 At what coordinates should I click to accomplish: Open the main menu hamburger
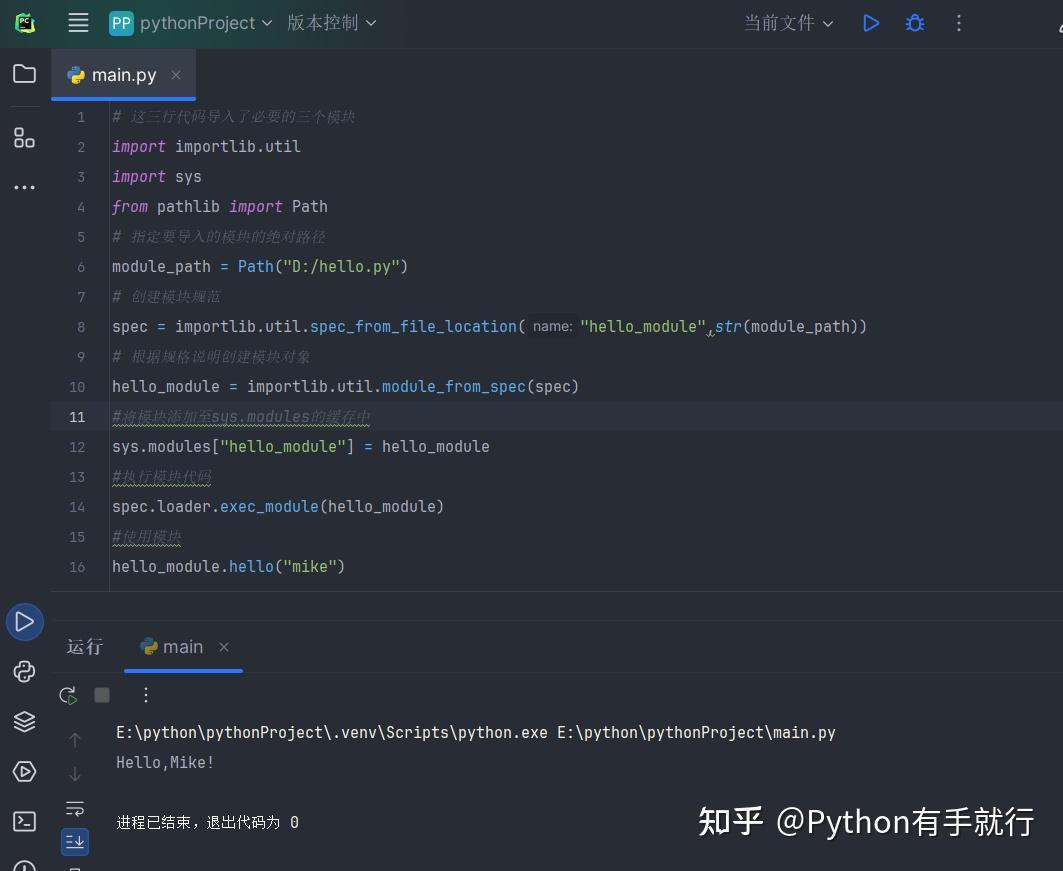[x=78, y=23]
